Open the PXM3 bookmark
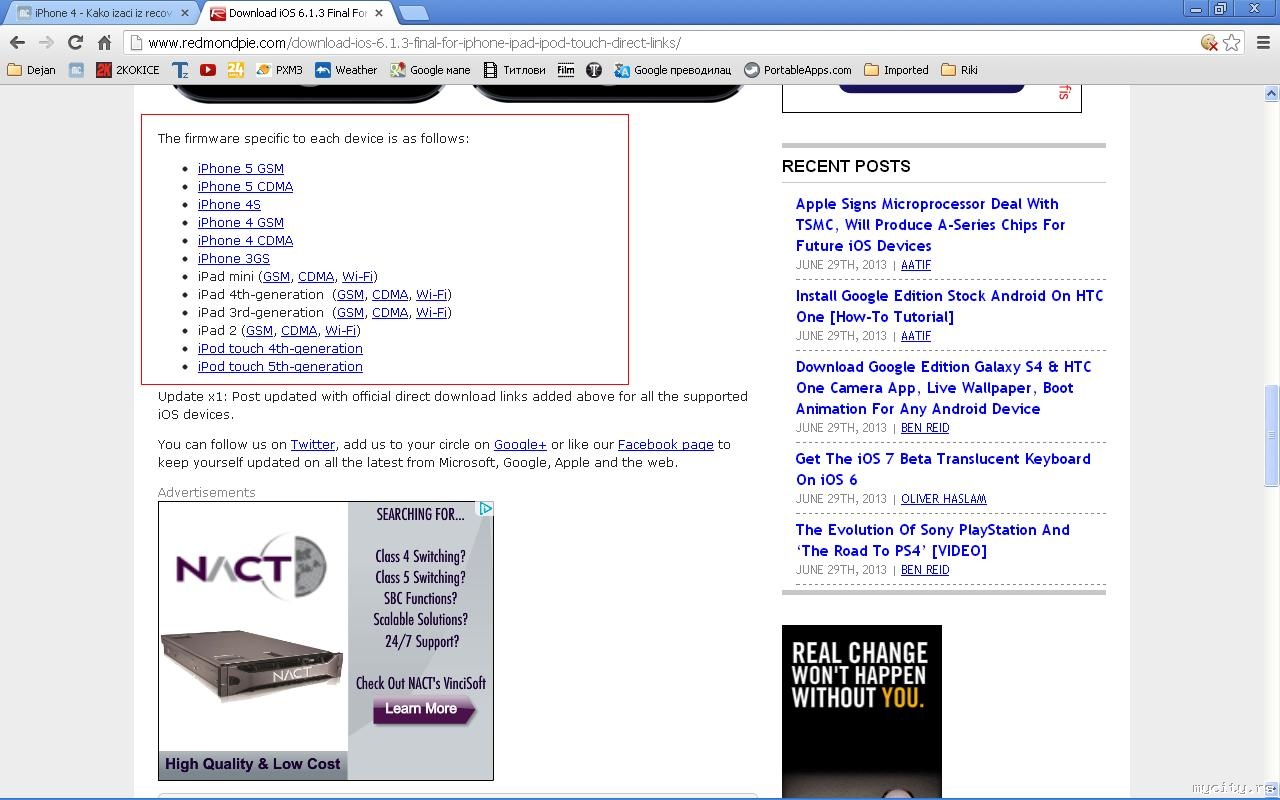Screen dimensions: 1280x800 279,70
